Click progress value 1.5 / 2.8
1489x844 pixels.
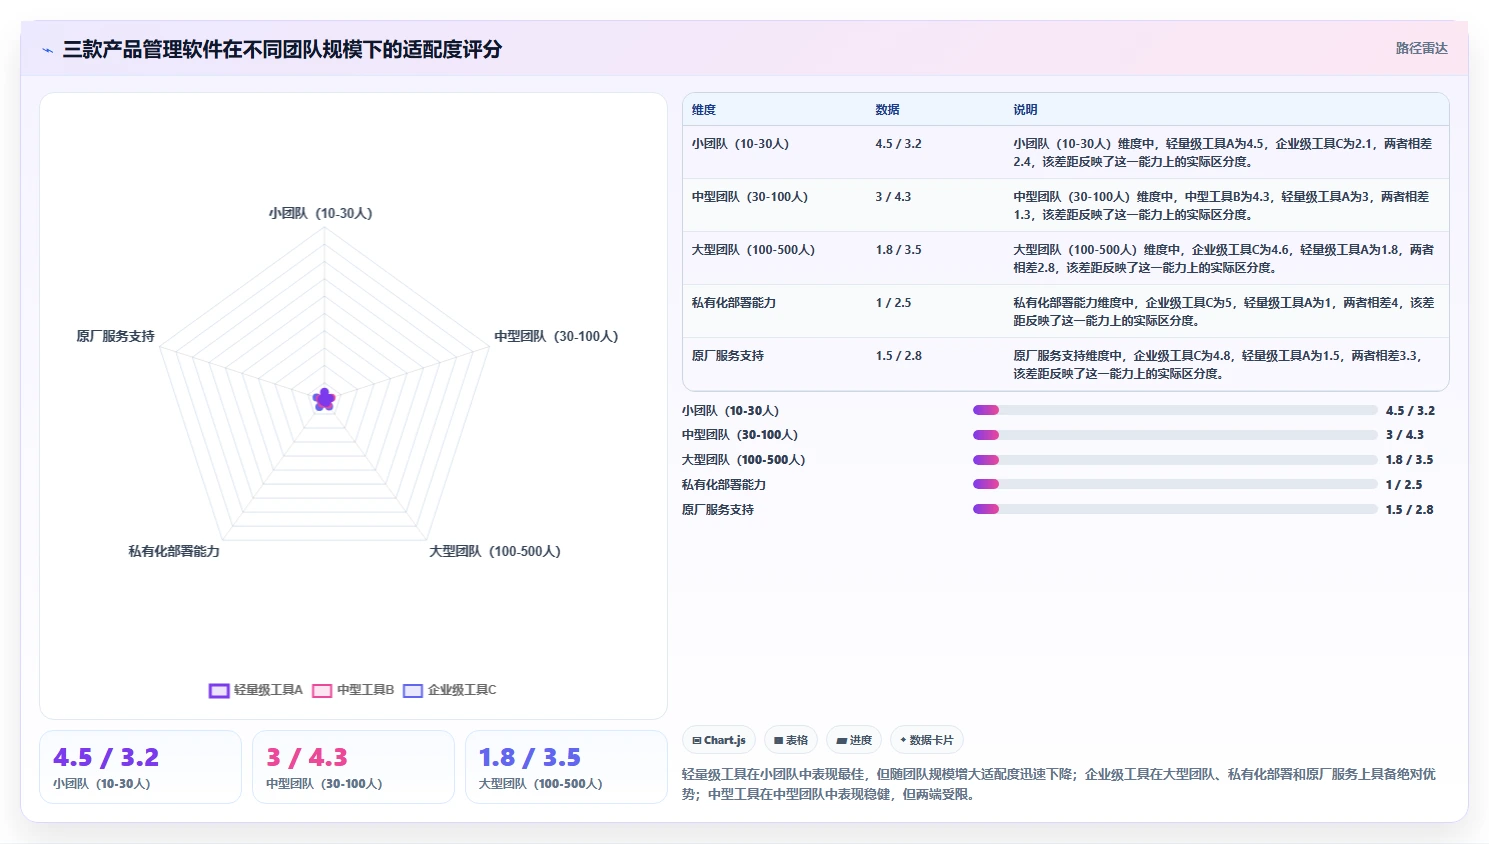click(1409, 509)
